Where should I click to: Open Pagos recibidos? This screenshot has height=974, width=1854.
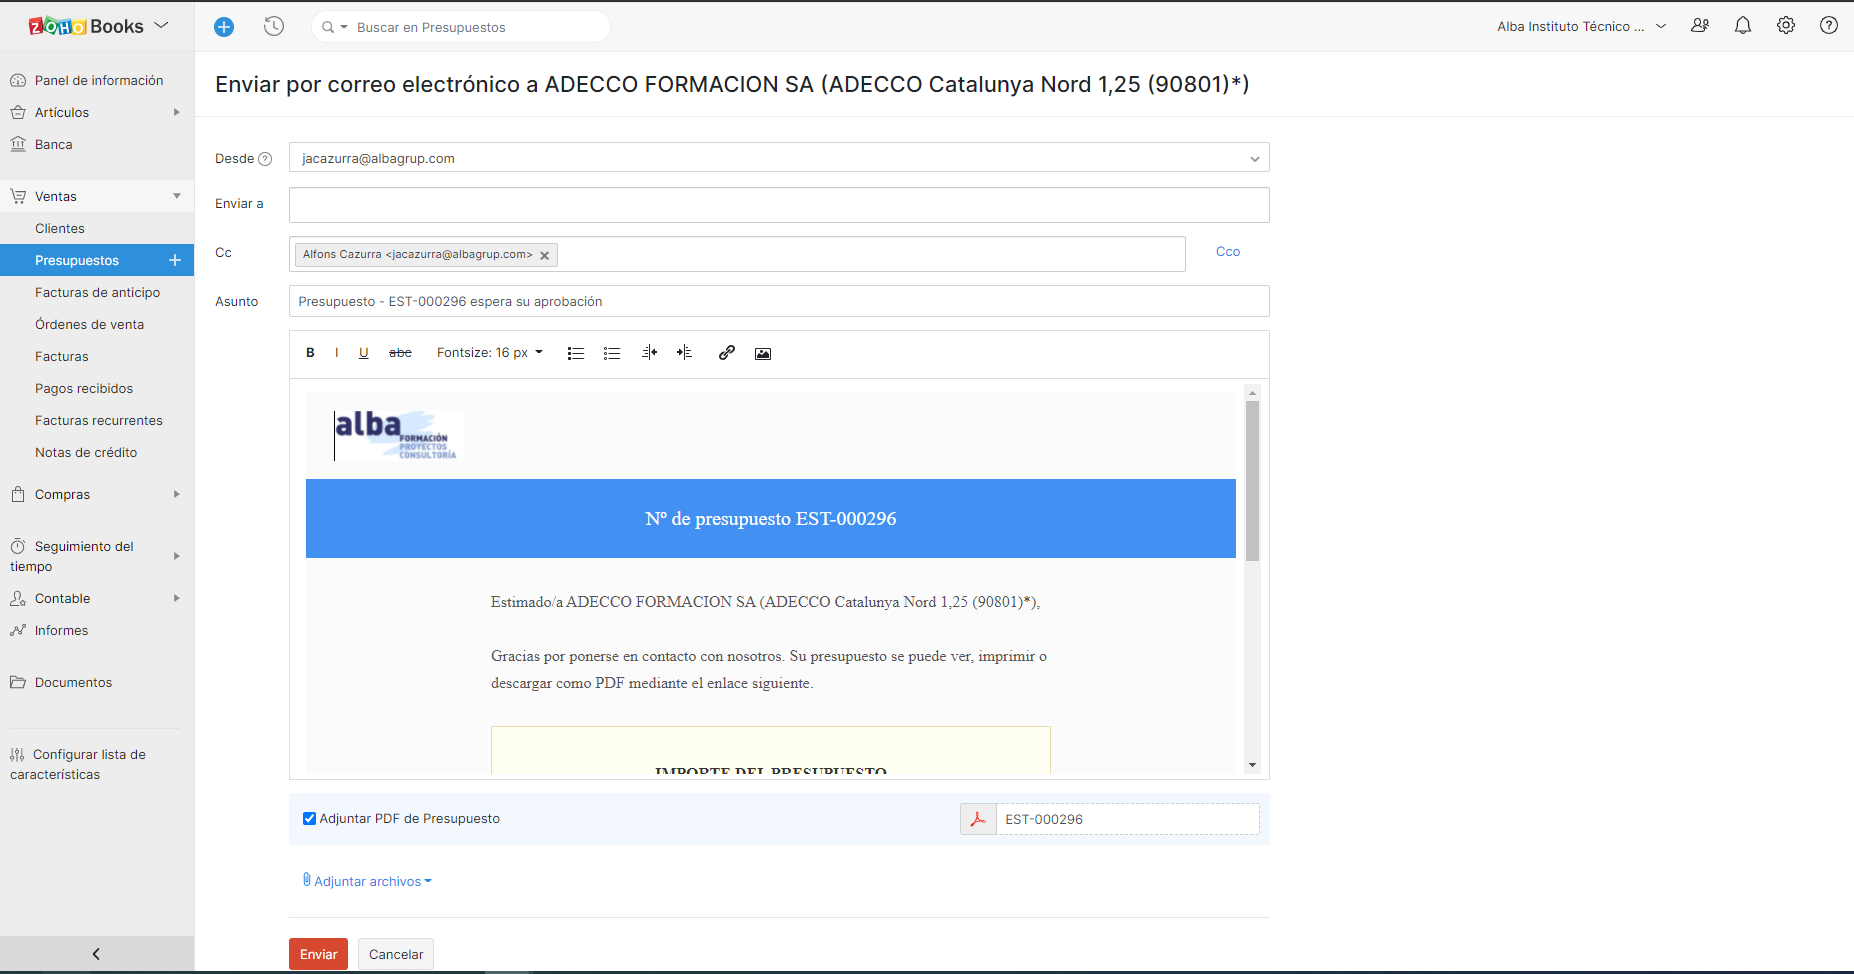(x=97, y=388)
